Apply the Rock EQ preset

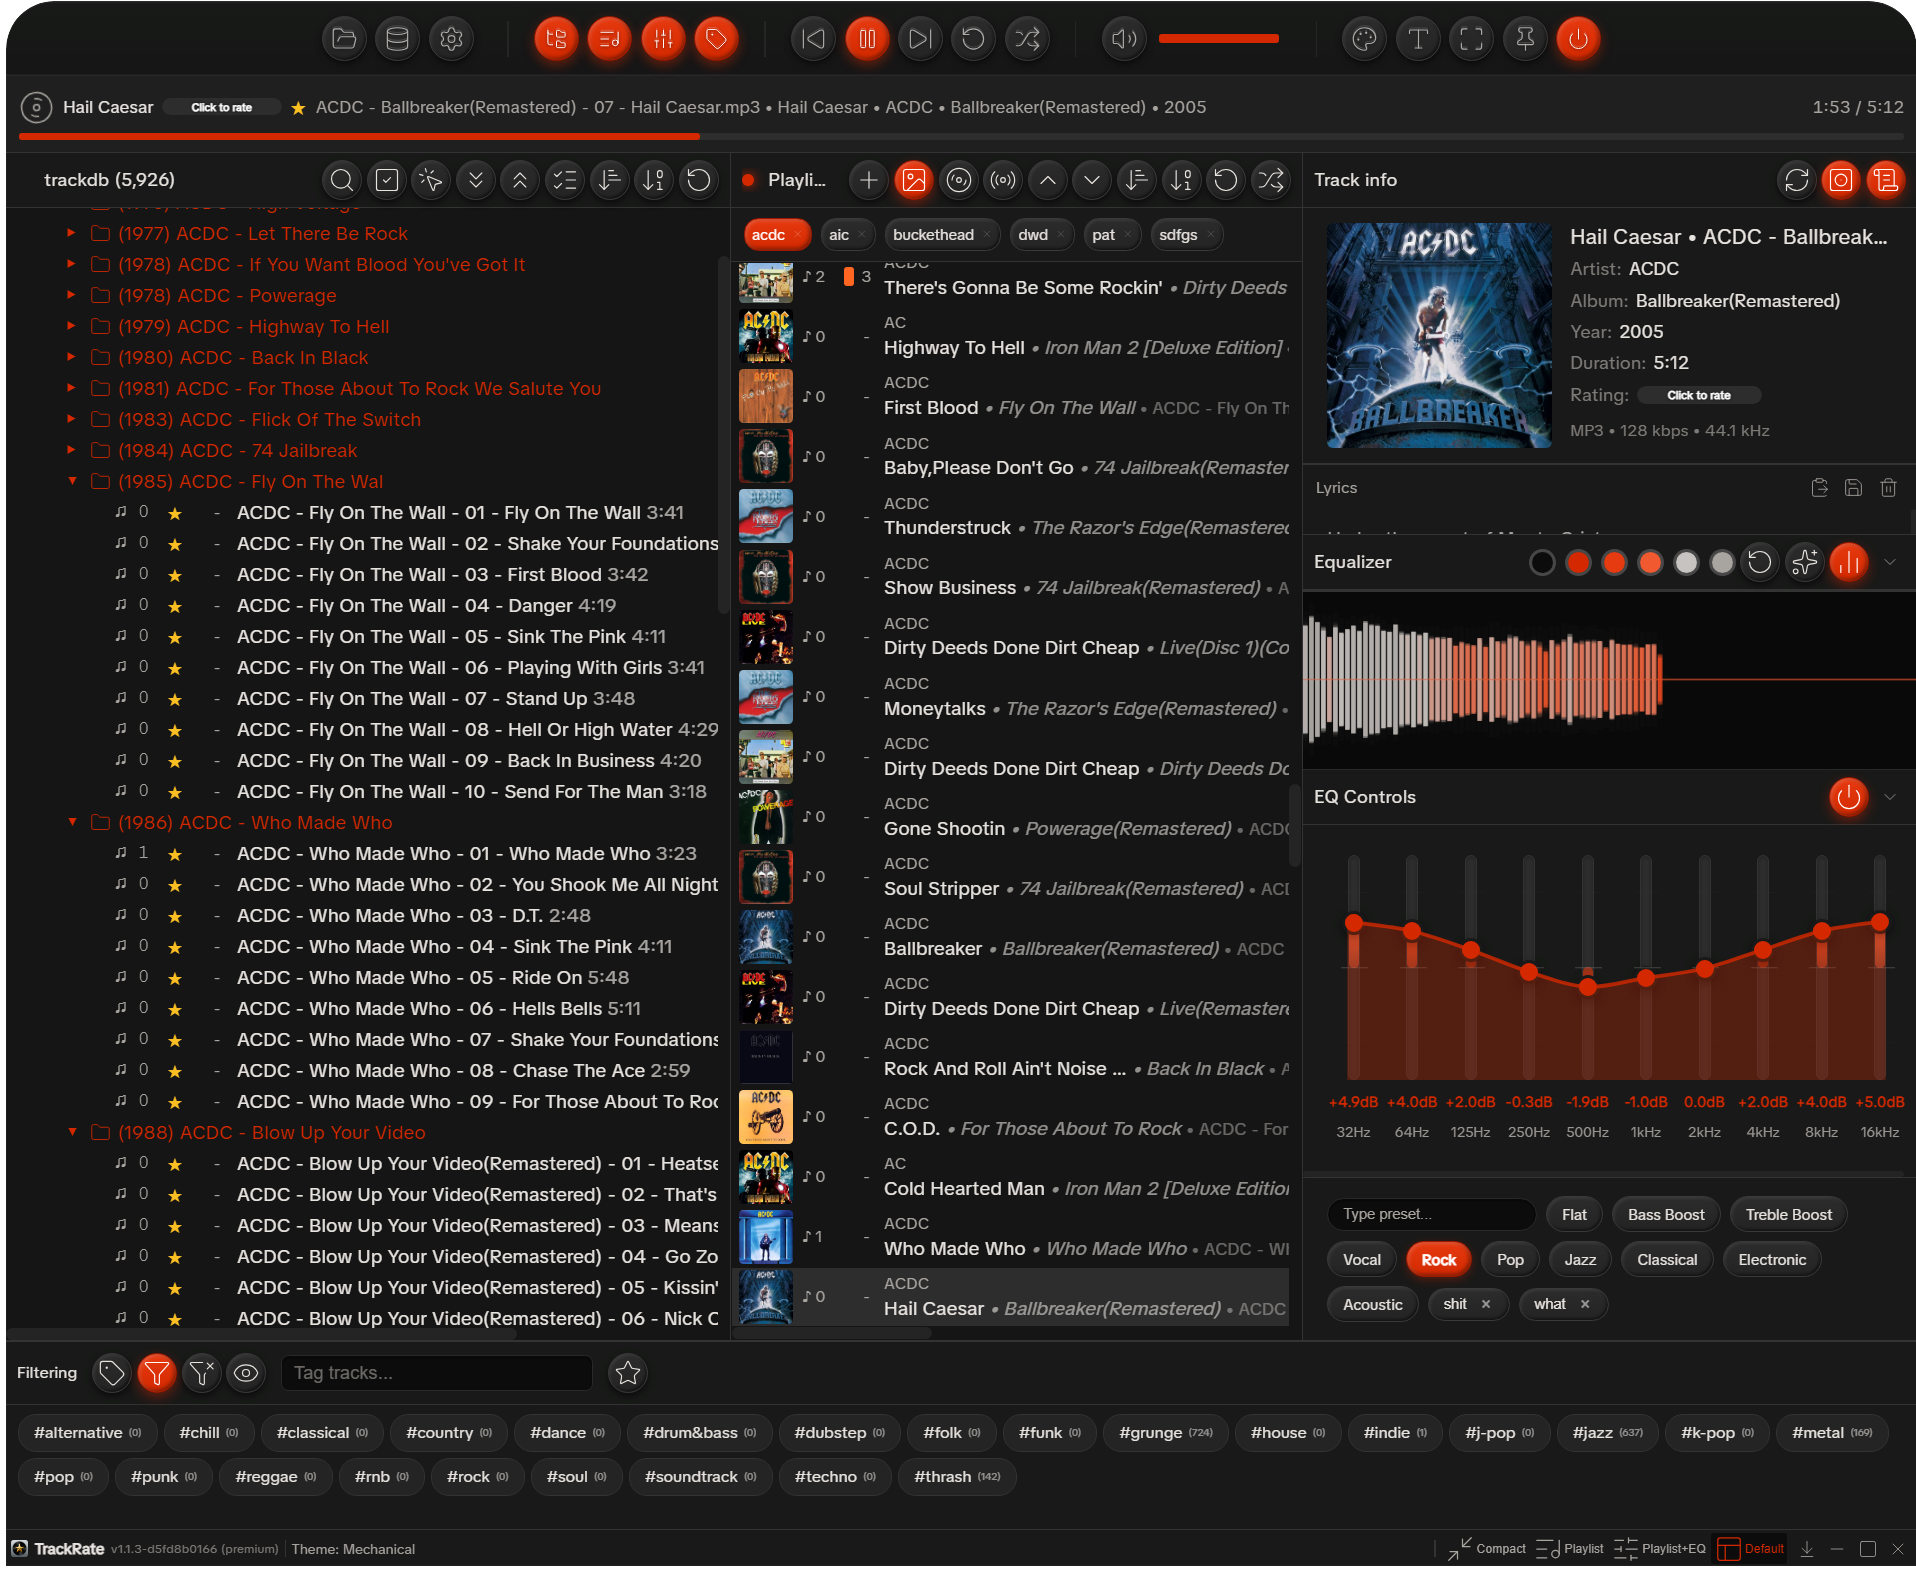pyautogui.click(x=1437, y=1259)
